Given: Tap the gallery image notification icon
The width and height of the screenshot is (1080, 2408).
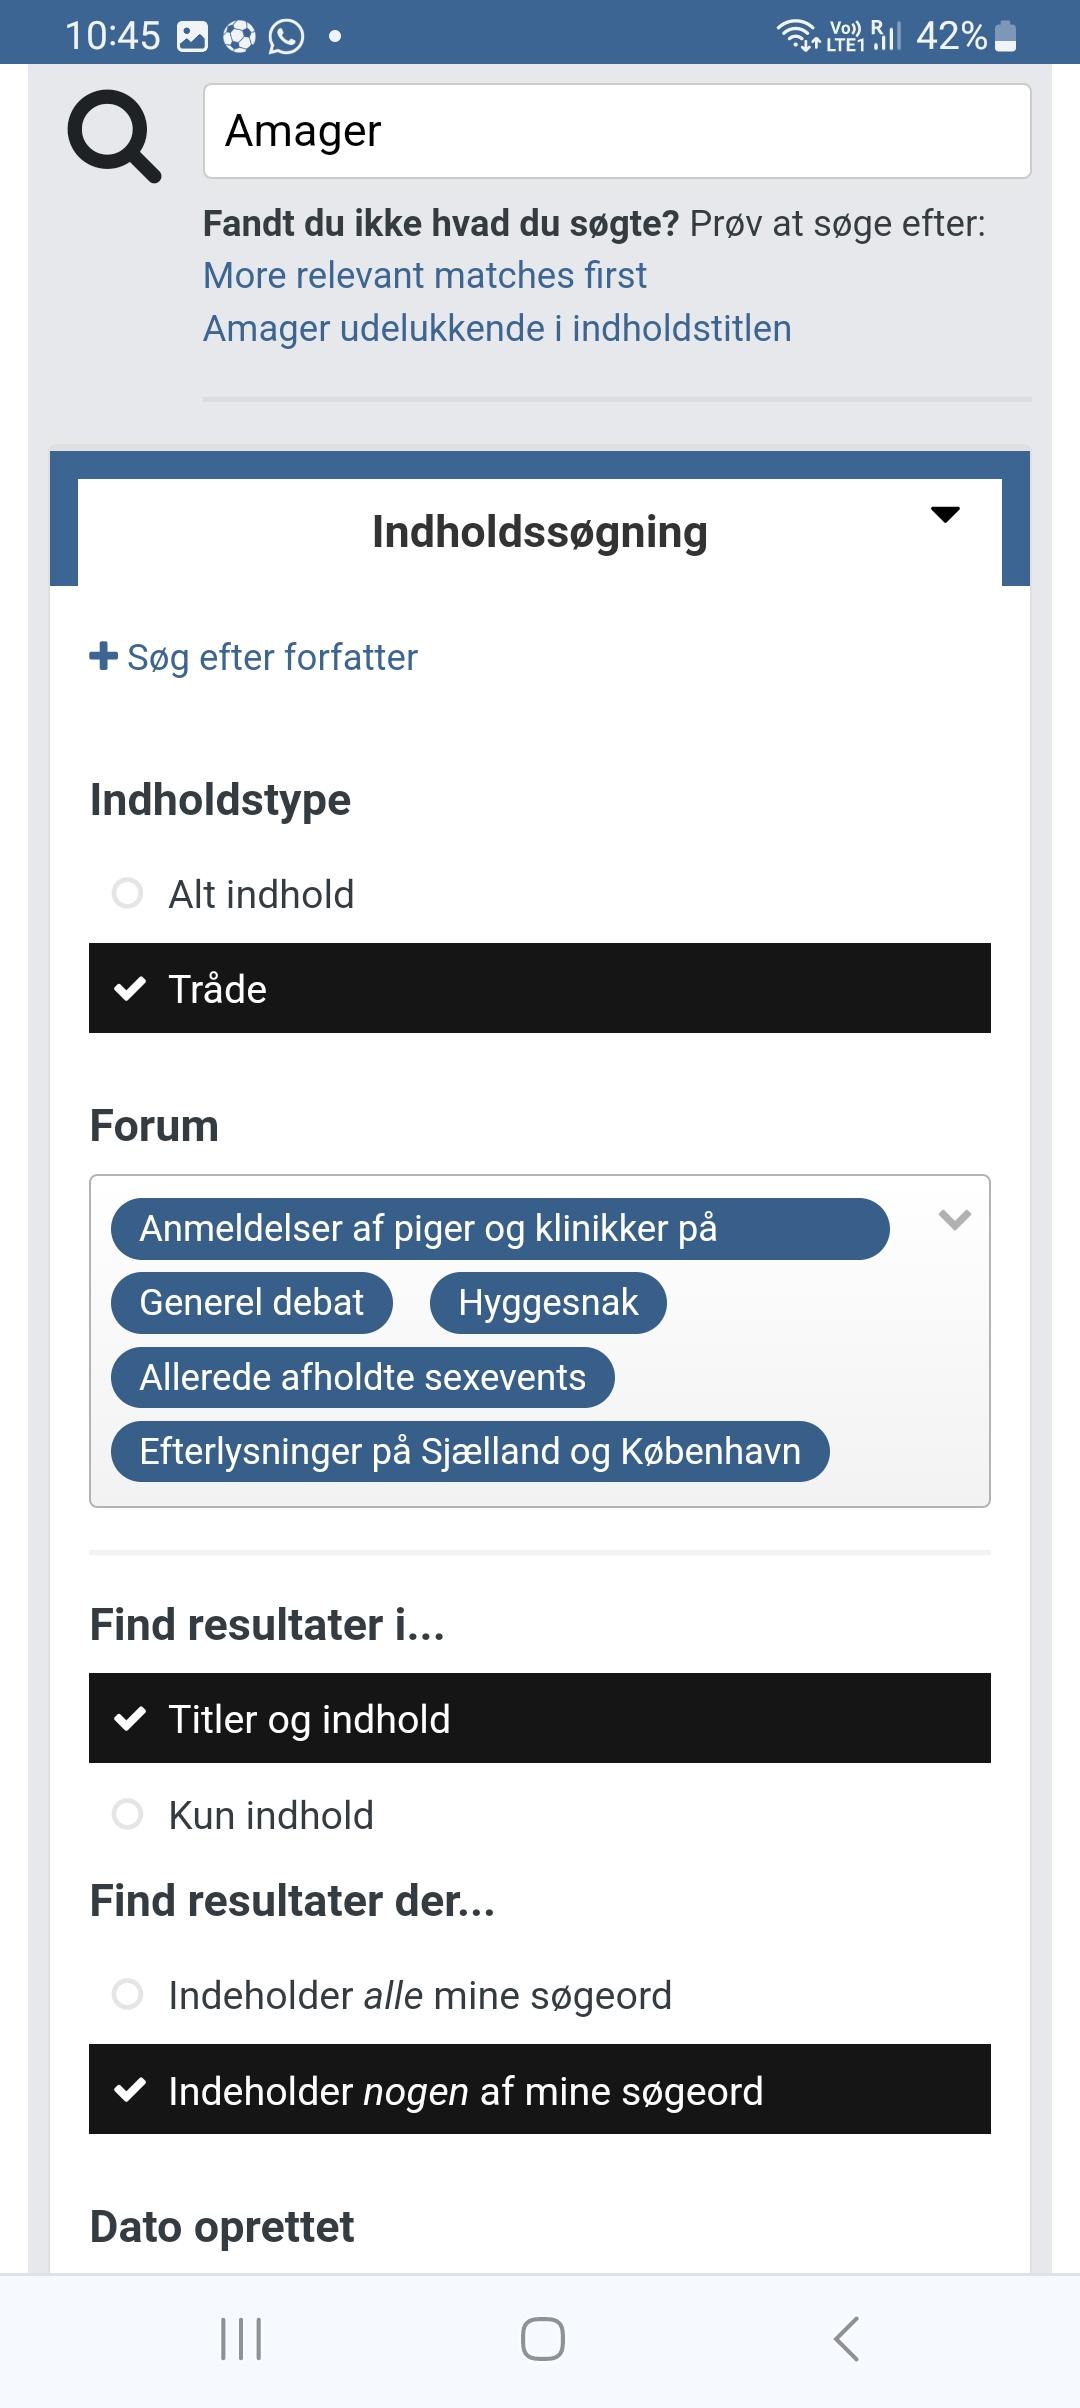Looking at the screenshot, I should [192, 37].
